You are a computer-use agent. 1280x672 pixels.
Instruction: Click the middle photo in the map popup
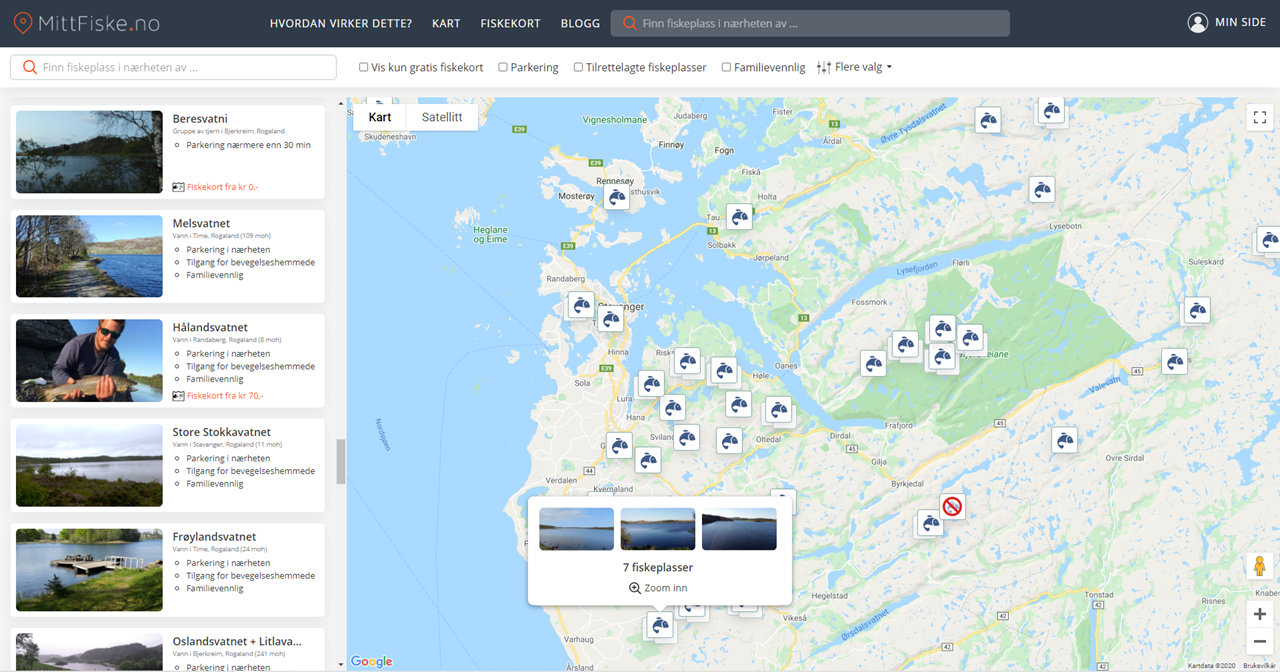coord(658,529)
